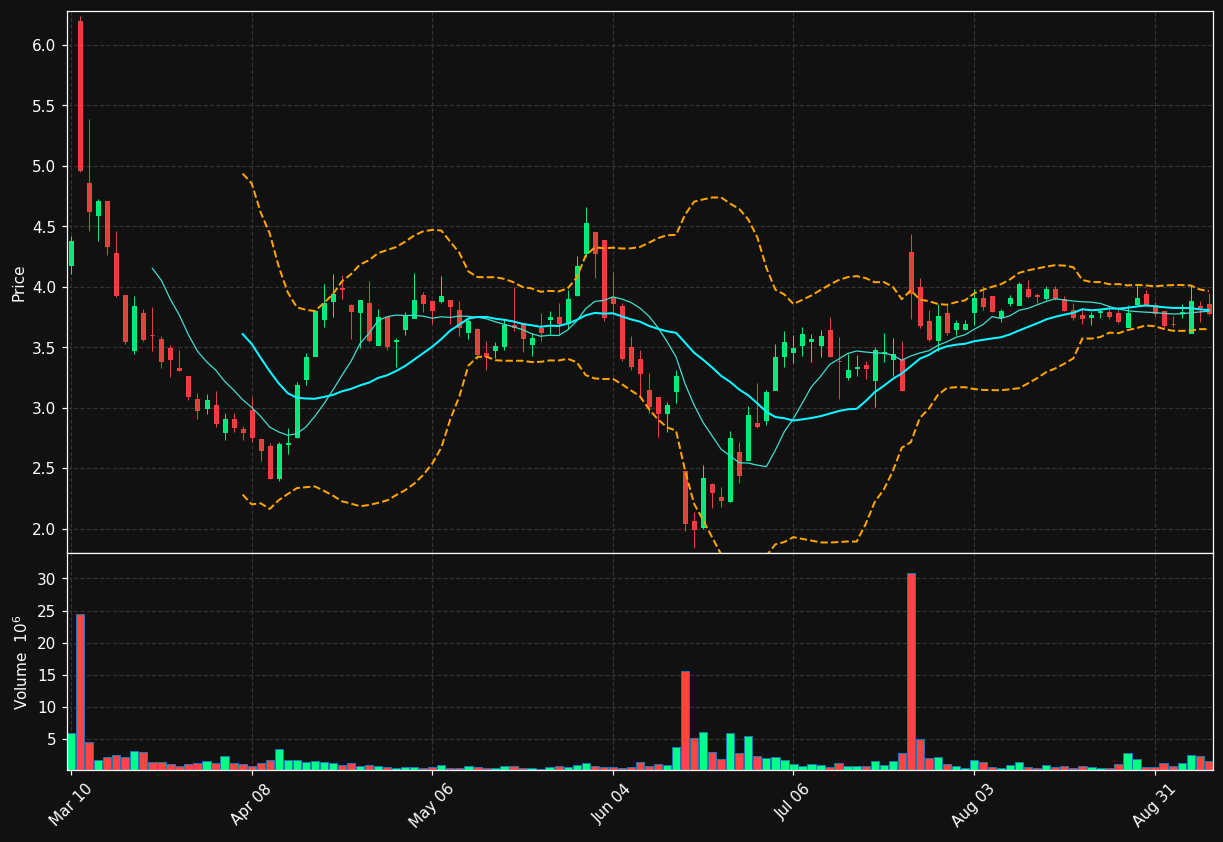
Task: Click the 'Jul 06' date label
Action: point(793,805)
